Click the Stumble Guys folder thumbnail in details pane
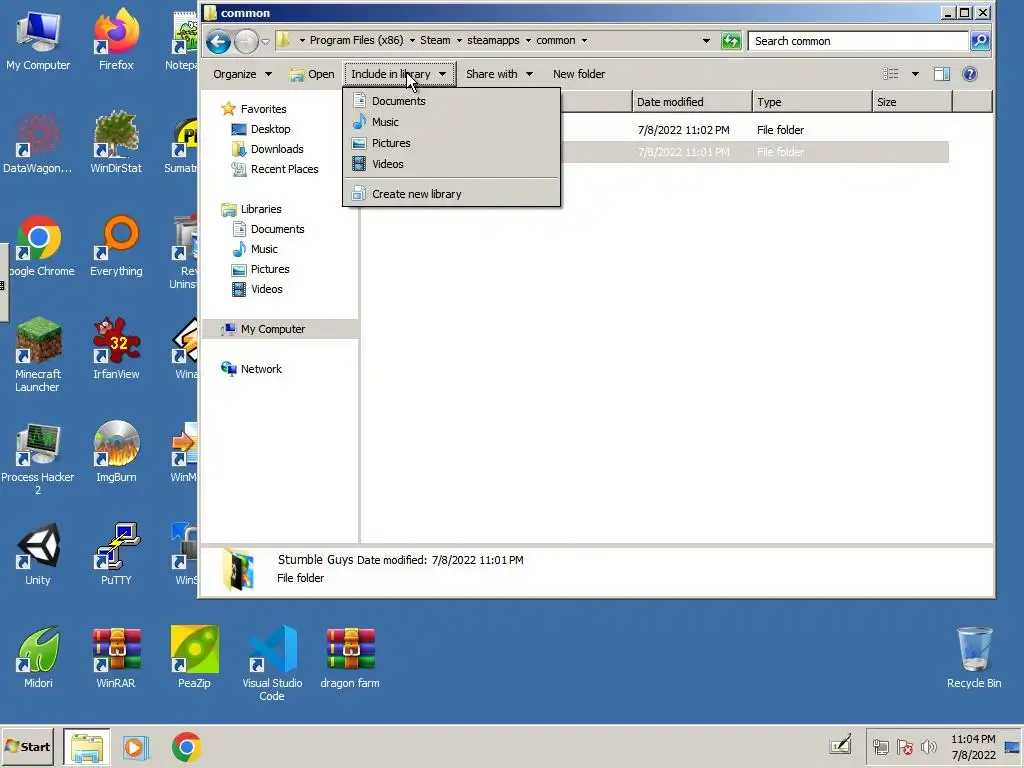 click(238, 569)
